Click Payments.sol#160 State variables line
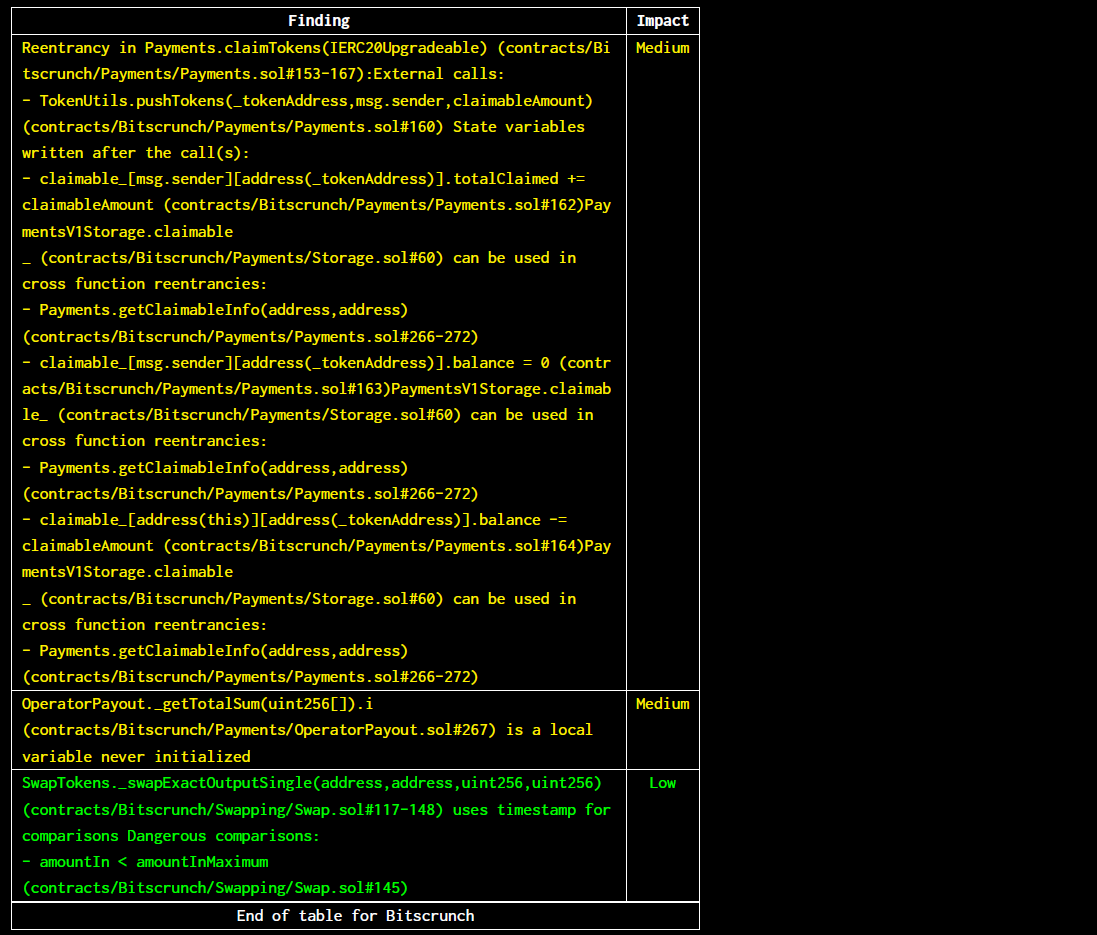The height and width of the screenshot is (935, 1097). [x=303, y=127]
